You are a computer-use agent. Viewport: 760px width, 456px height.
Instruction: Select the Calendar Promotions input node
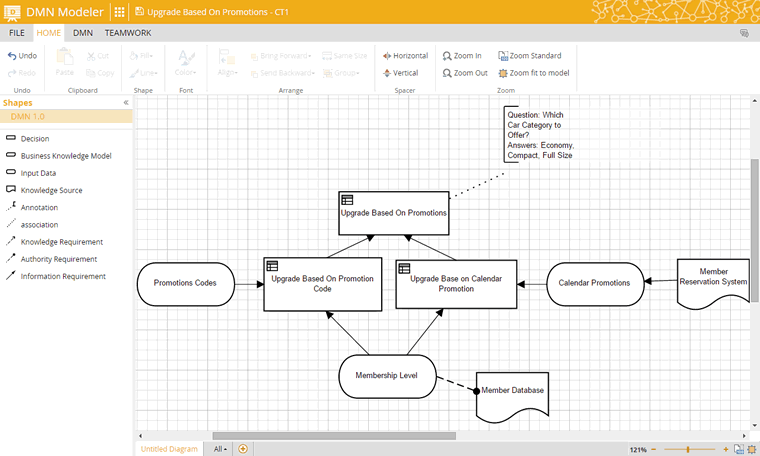[x=595, y=284]
